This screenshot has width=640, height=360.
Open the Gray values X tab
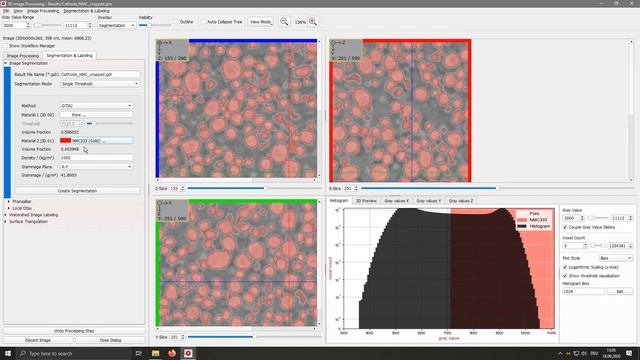click(x=396, y=201)
